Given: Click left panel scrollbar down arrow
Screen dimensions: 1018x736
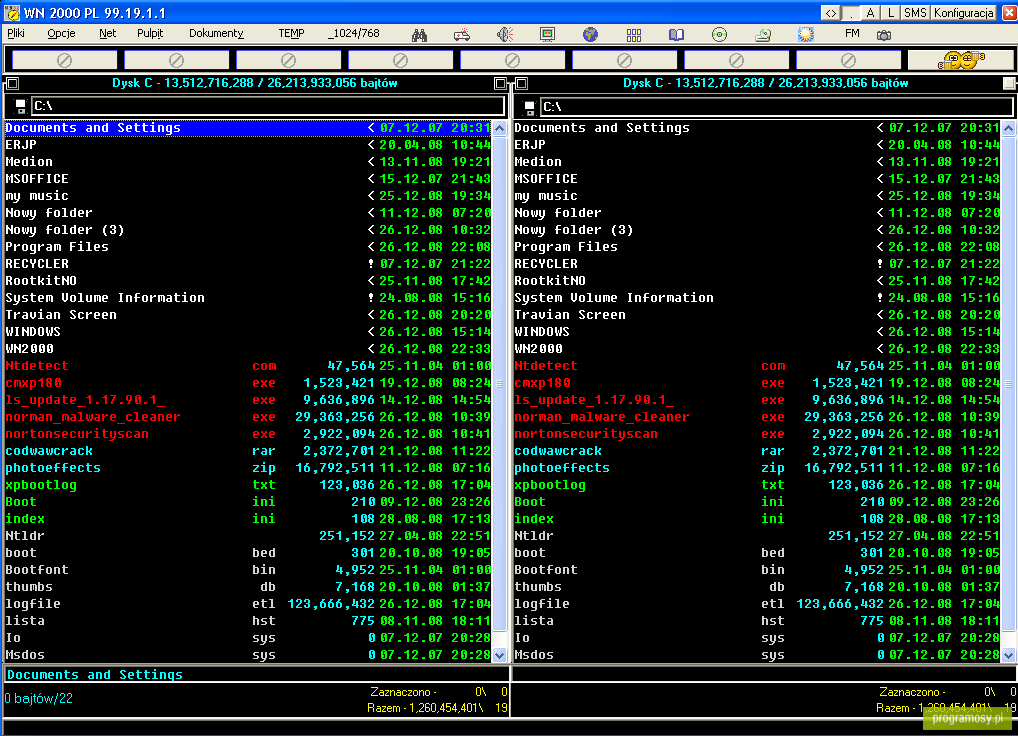Looking at the screenshot, I should coord(499,656).
